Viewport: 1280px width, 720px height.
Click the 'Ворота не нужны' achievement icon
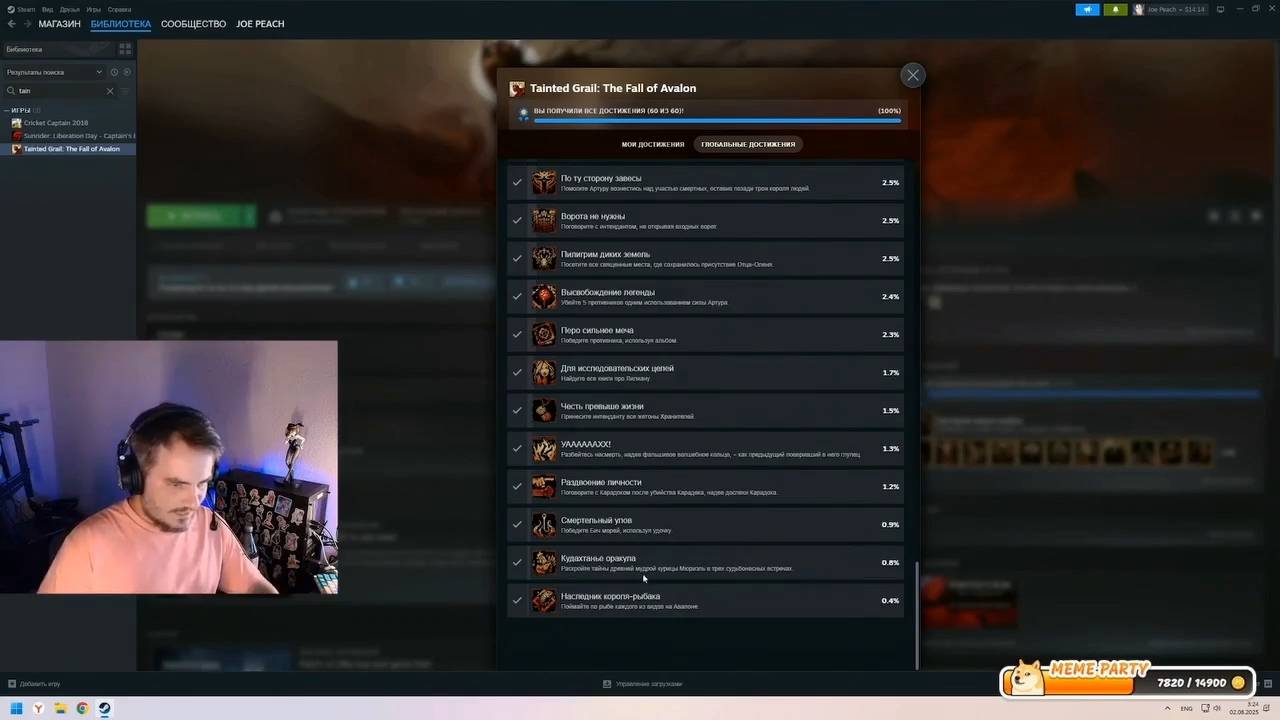(x=544, y=220)
